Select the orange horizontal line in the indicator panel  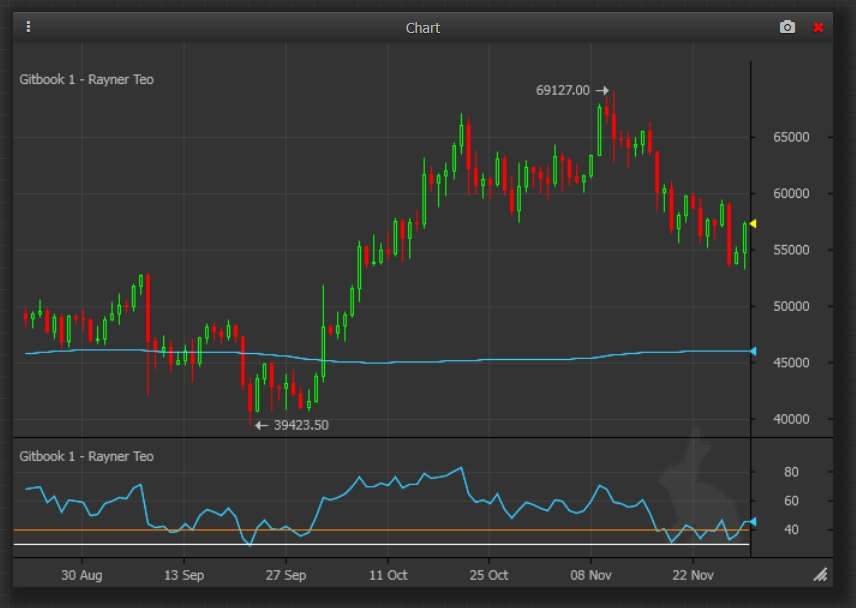pos(200,530)
